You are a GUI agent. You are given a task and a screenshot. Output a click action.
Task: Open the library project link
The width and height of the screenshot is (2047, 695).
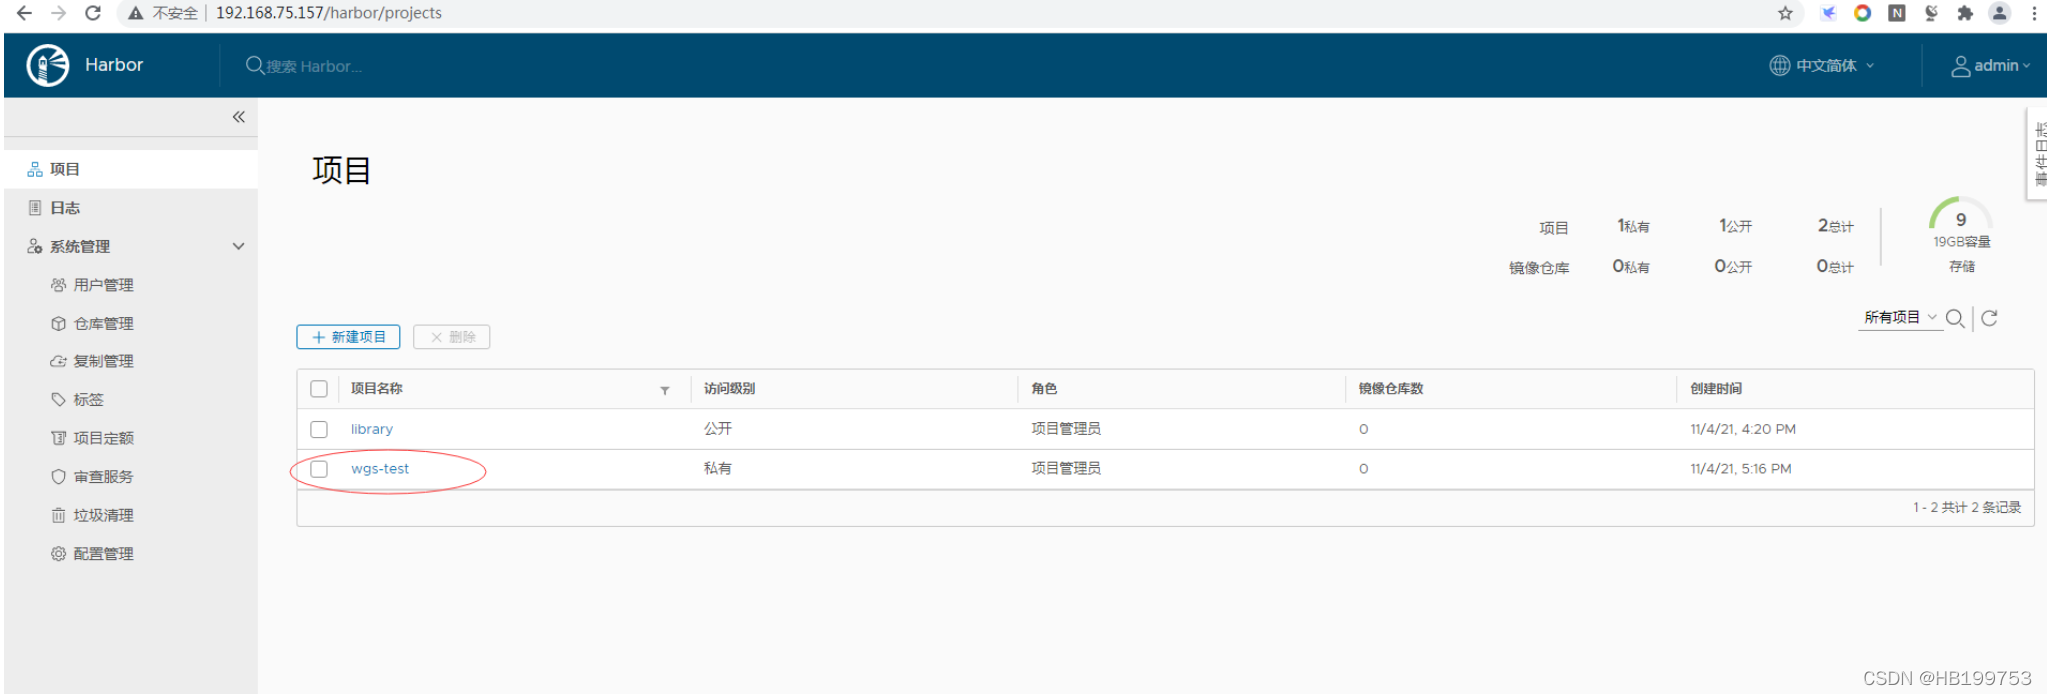[x=372, y=429]
